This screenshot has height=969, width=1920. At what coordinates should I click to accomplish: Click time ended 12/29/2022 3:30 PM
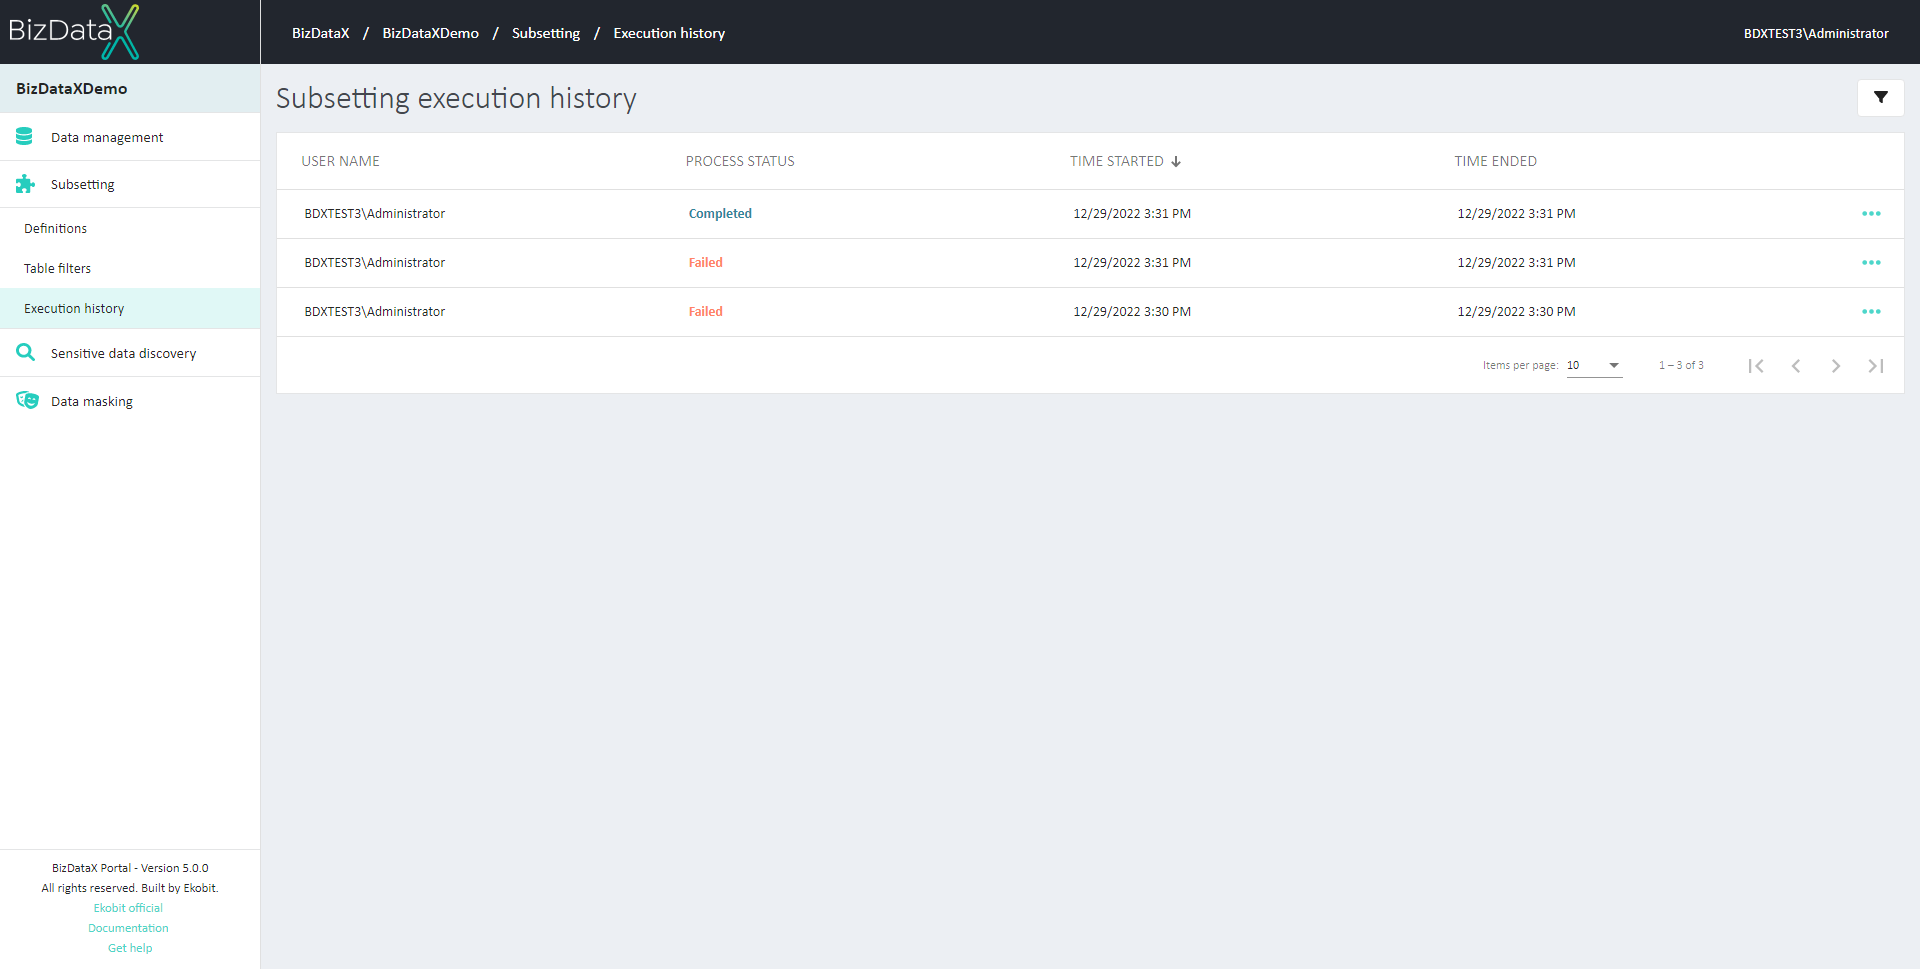coord(1516,312)
